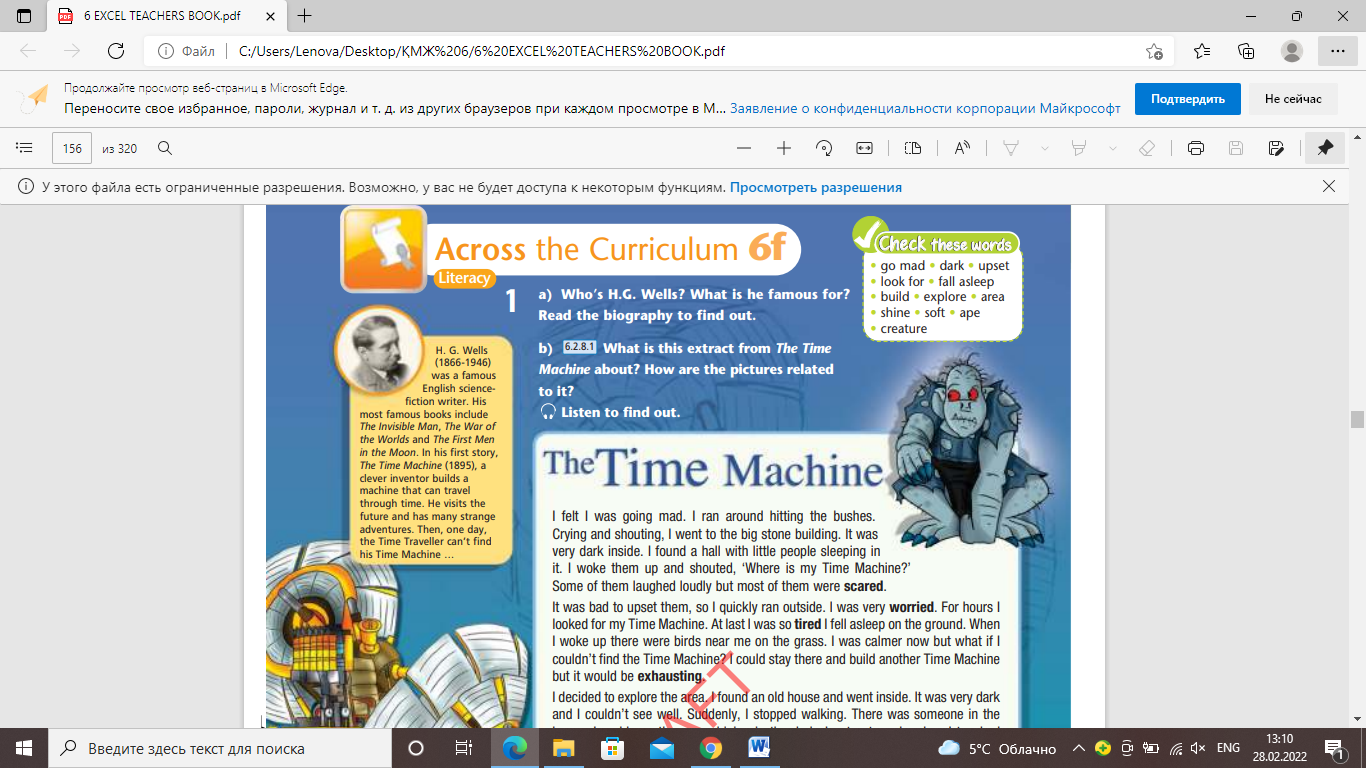The width and height of the screenshot is (1366, 768).
Task: Expand the Highlight tool options dropdown
Action: coord(1113,148)
